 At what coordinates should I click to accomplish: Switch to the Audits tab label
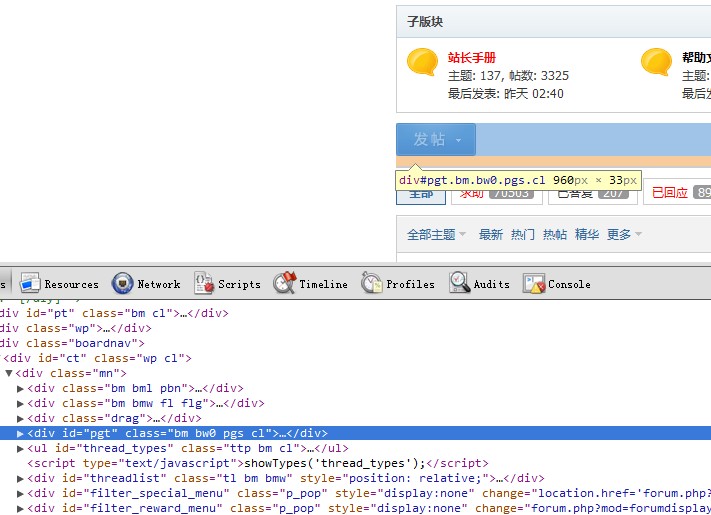pos(492,284)
